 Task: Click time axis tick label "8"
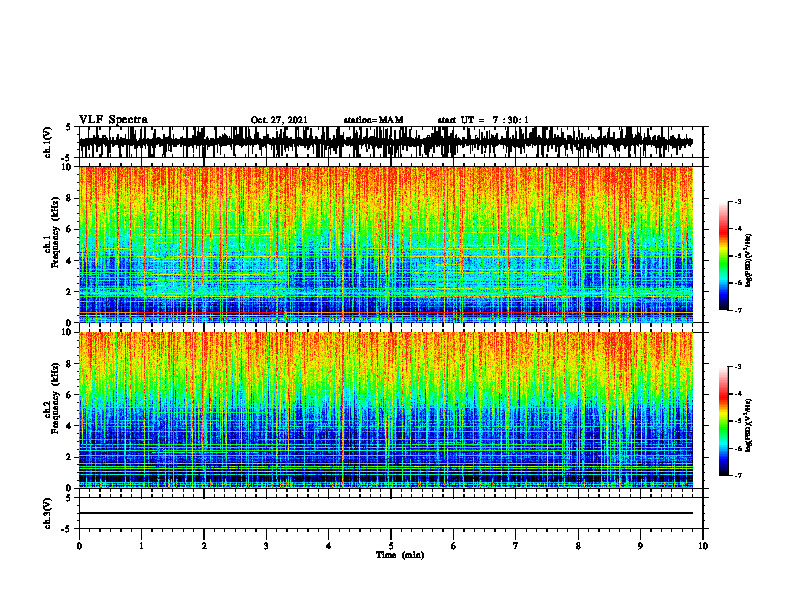click(x=578, y=546)
